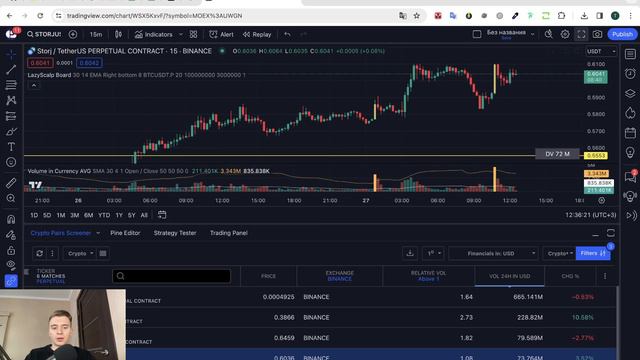Activate the zoom in tool
The image size is (640, 360).
point(11,198)
